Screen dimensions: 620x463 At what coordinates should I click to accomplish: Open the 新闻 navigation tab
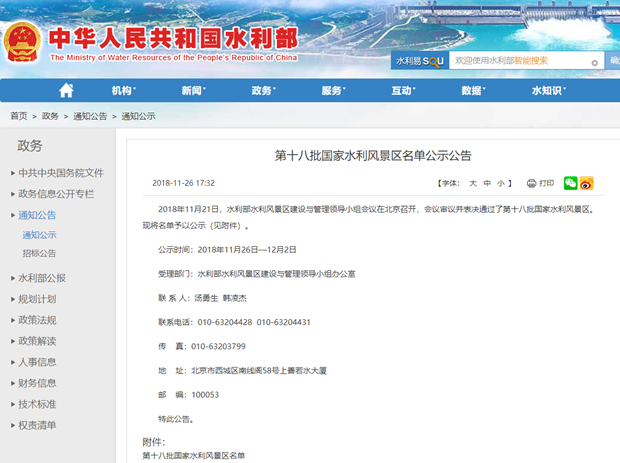tap(193, 91)
